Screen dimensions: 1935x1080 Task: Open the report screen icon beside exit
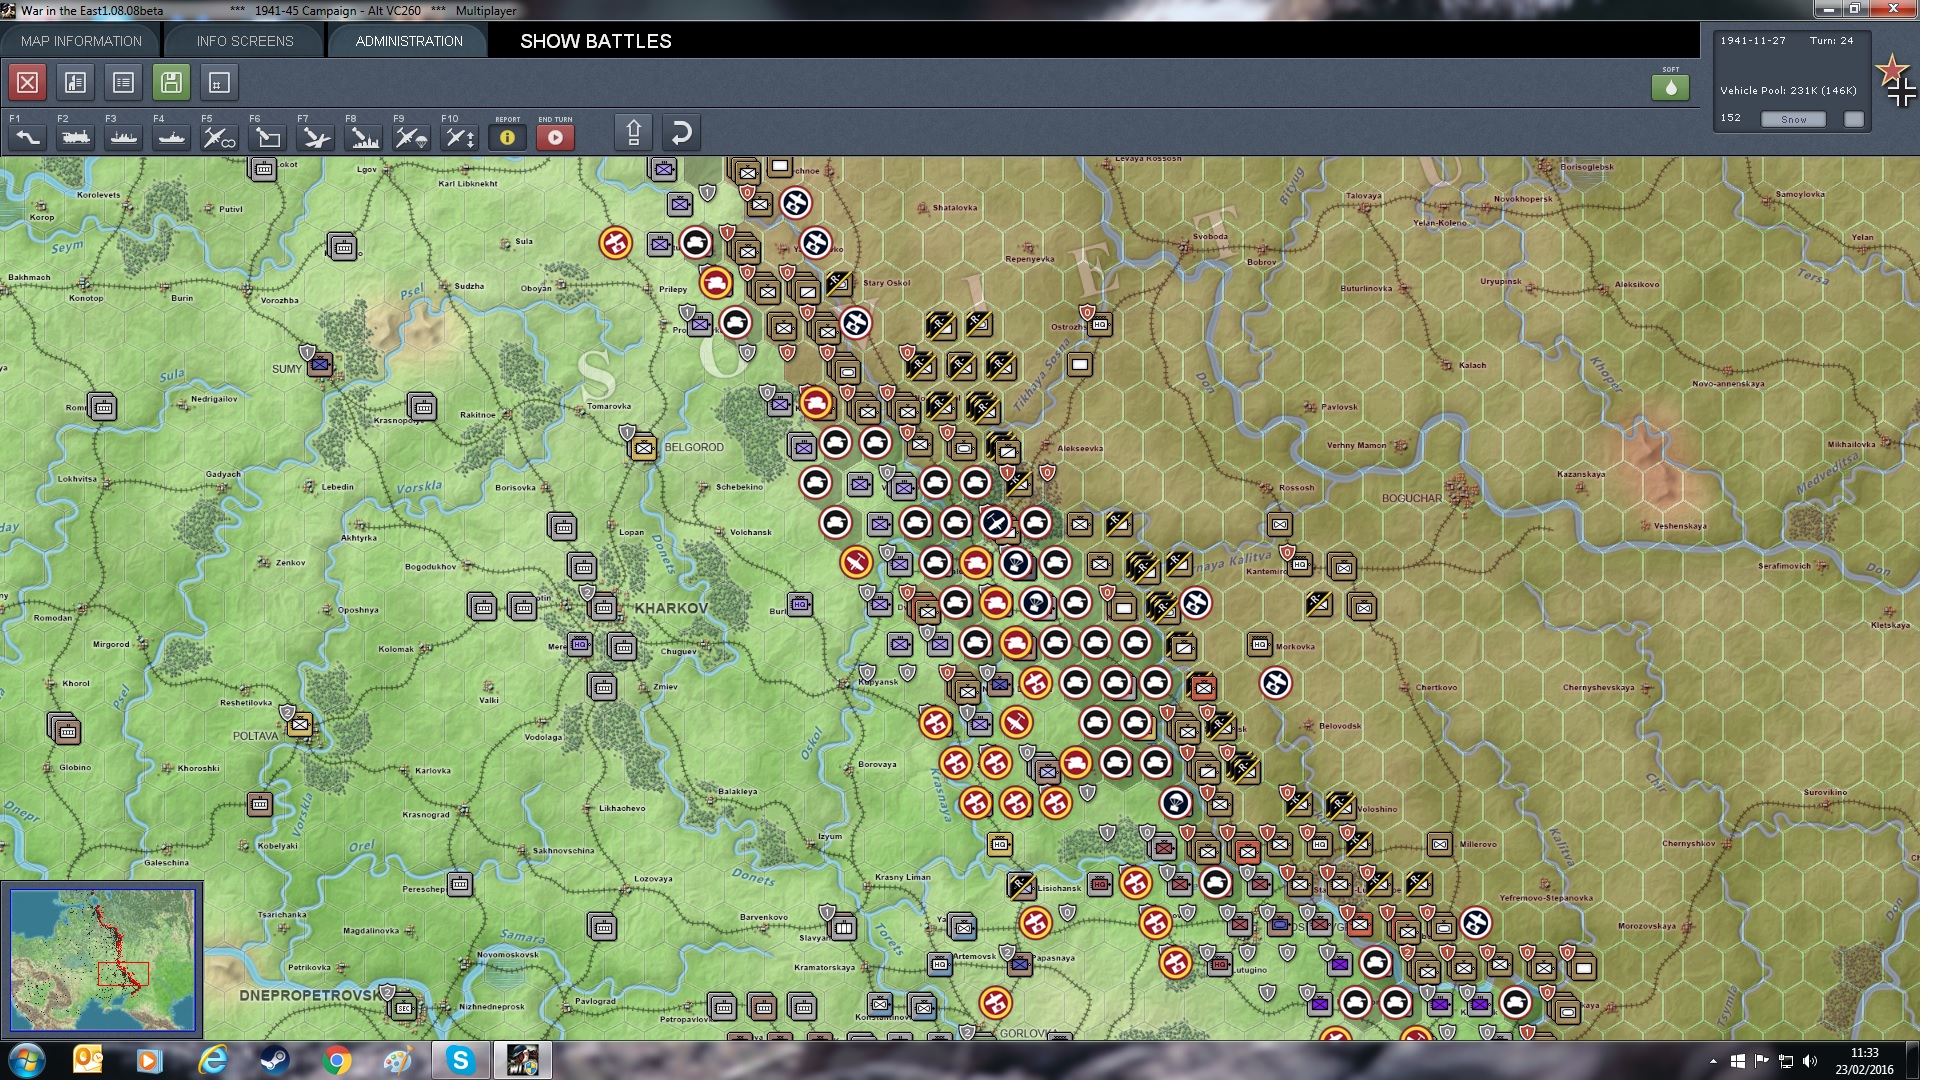pyautogui.click(x=76, y=82)
